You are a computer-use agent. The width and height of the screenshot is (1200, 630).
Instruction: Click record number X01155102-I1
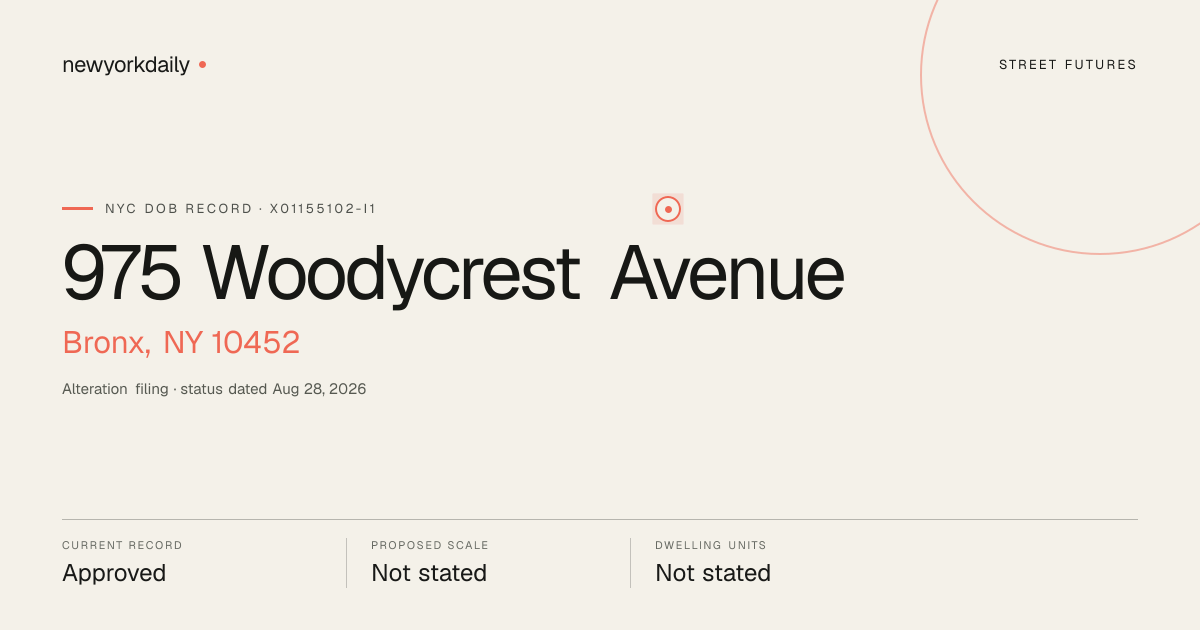[323, 209]
